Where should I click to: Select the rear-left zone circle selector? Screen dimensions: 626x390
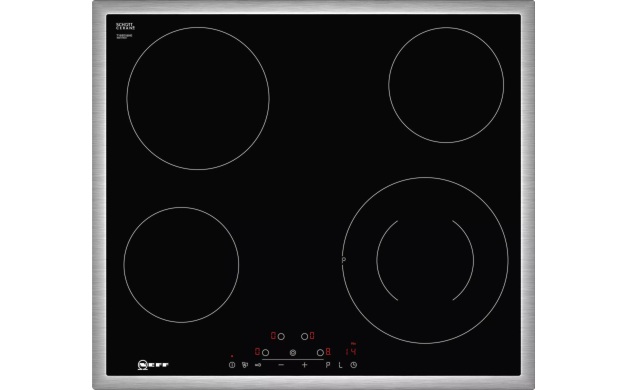point(281,337)
